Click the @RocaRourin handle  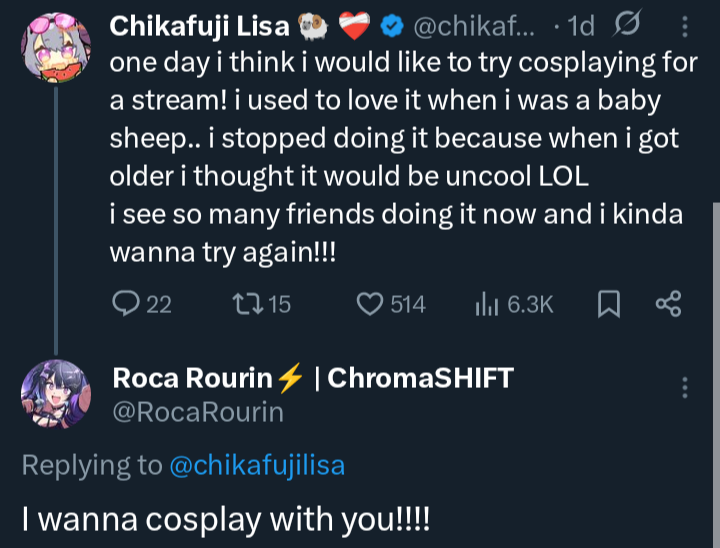pyautogui.click(x=198, y=412)
